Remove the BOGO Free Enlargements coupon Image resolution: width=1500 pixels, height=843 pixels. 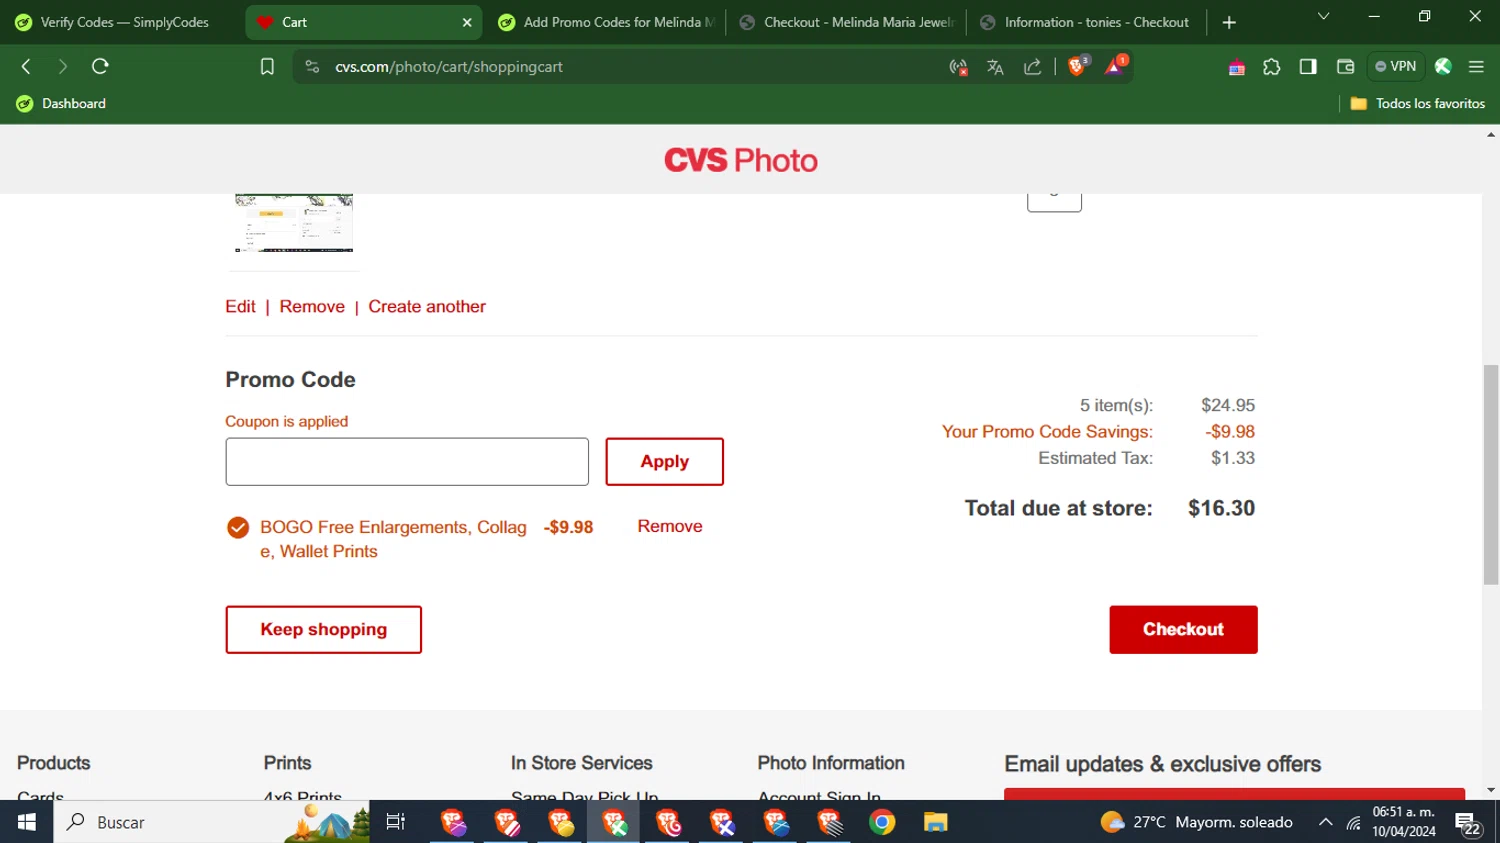point(670,526)
